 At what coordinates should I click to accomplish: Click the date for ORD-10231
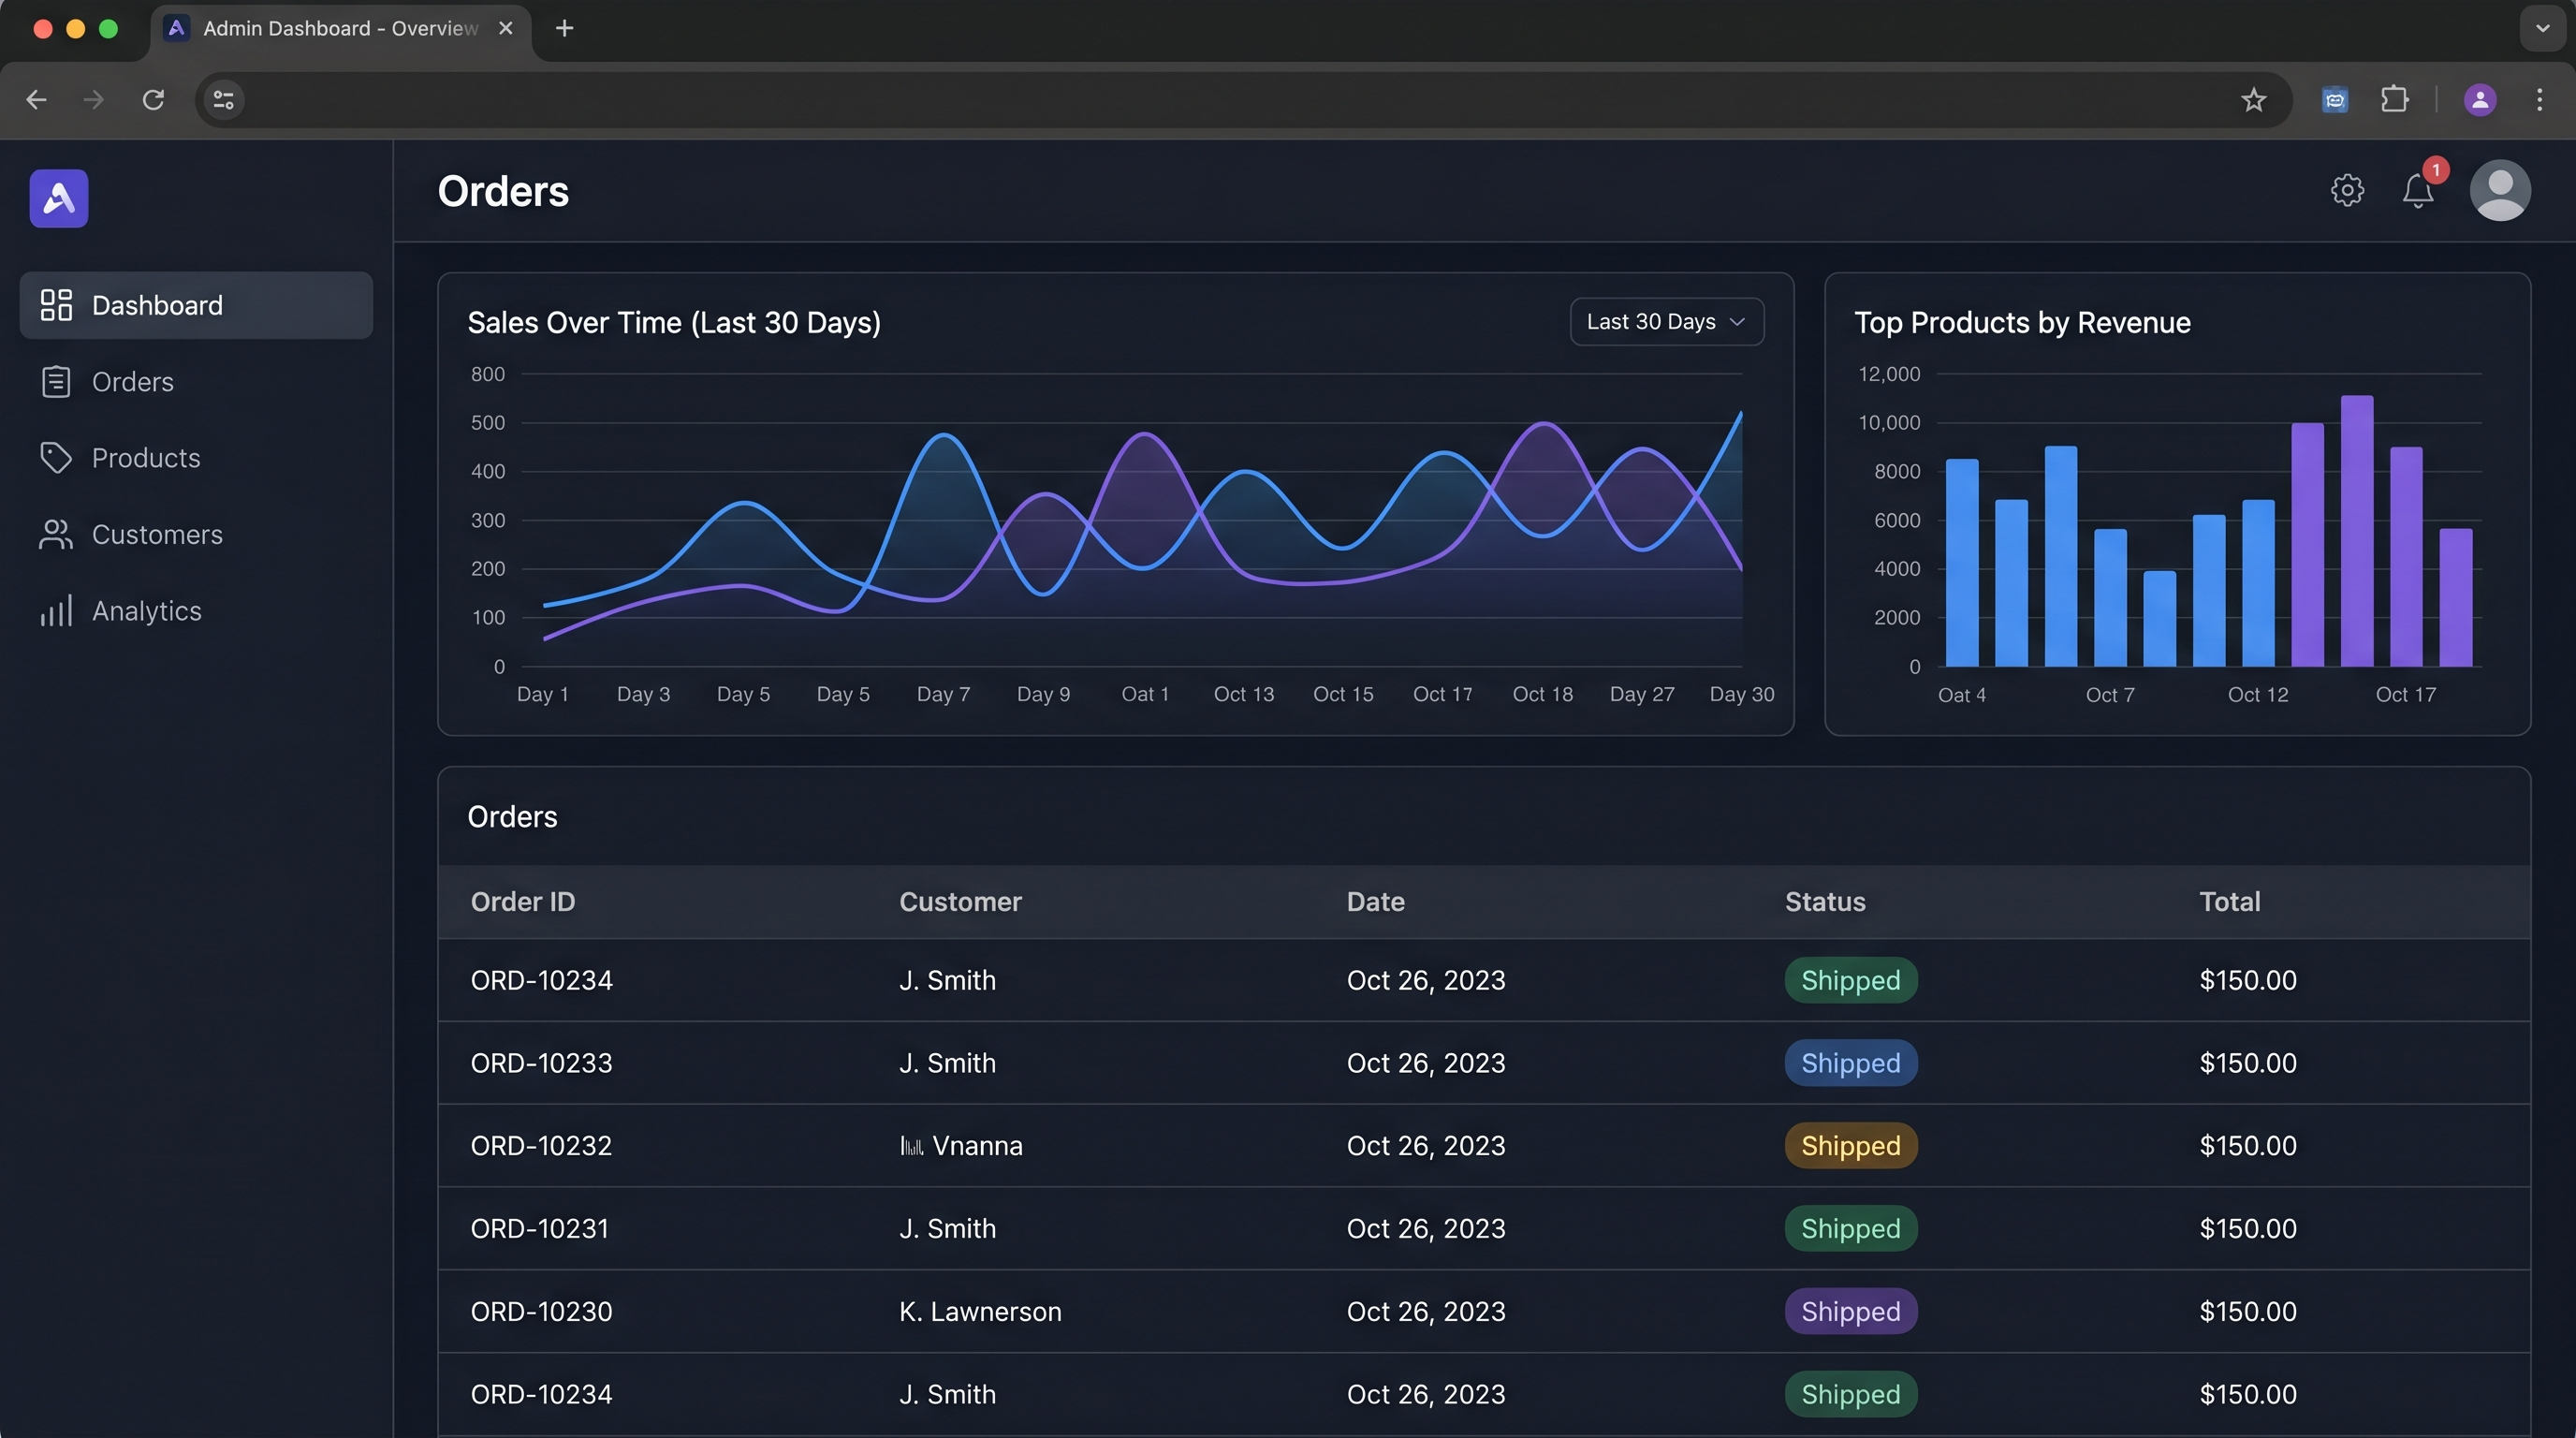1426,1229
